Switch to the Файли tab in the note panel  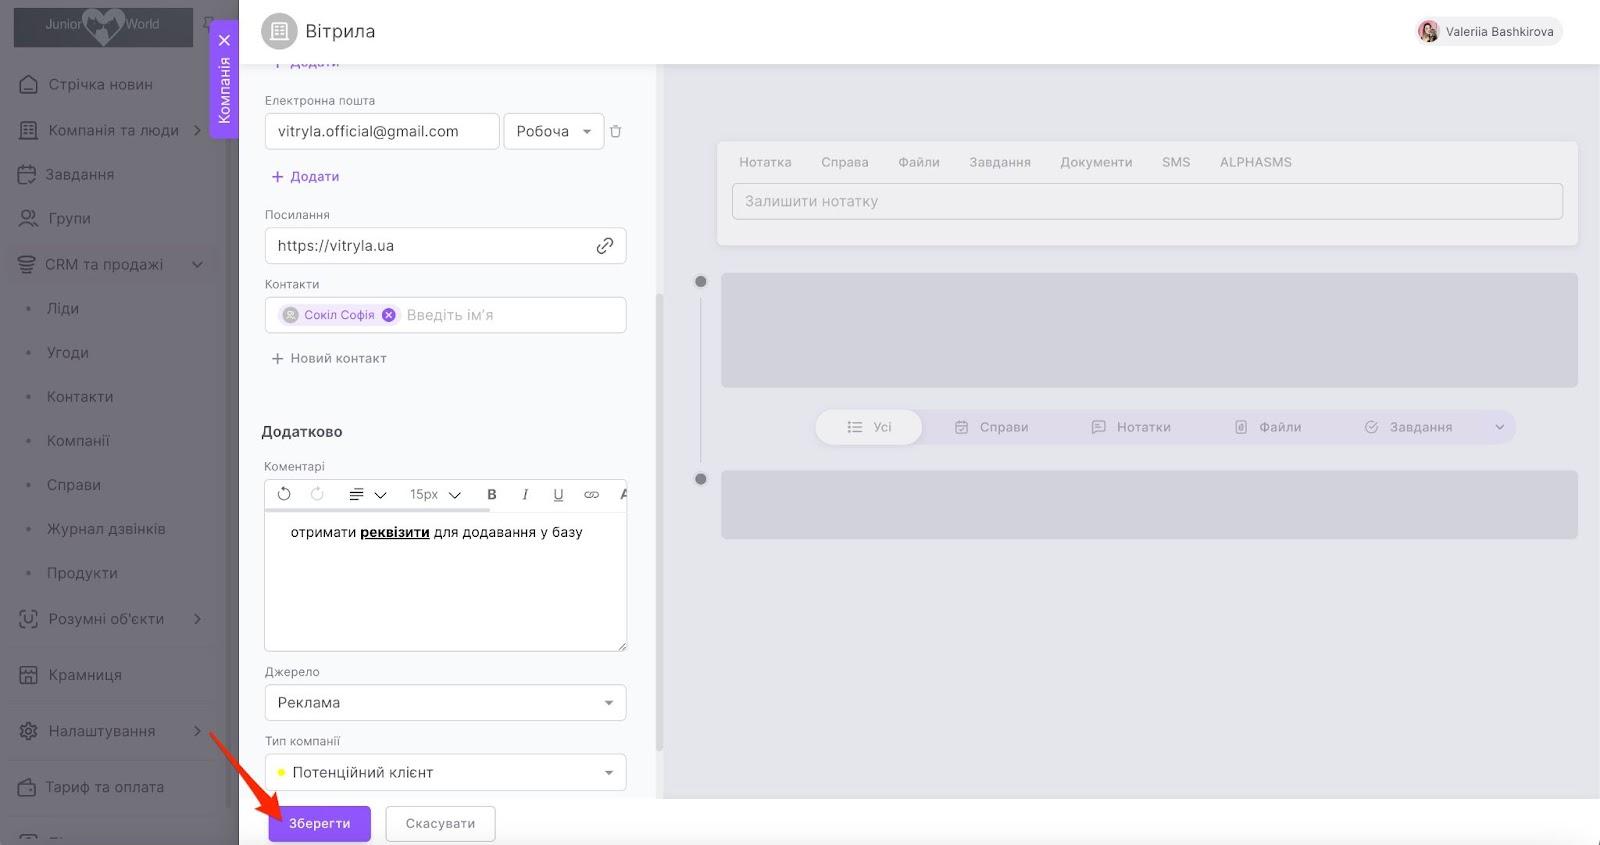coord(918,162)
